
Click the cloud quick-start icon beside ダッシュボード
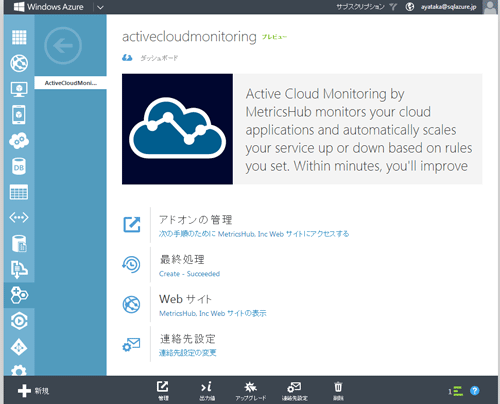click(x=127, y=58)
